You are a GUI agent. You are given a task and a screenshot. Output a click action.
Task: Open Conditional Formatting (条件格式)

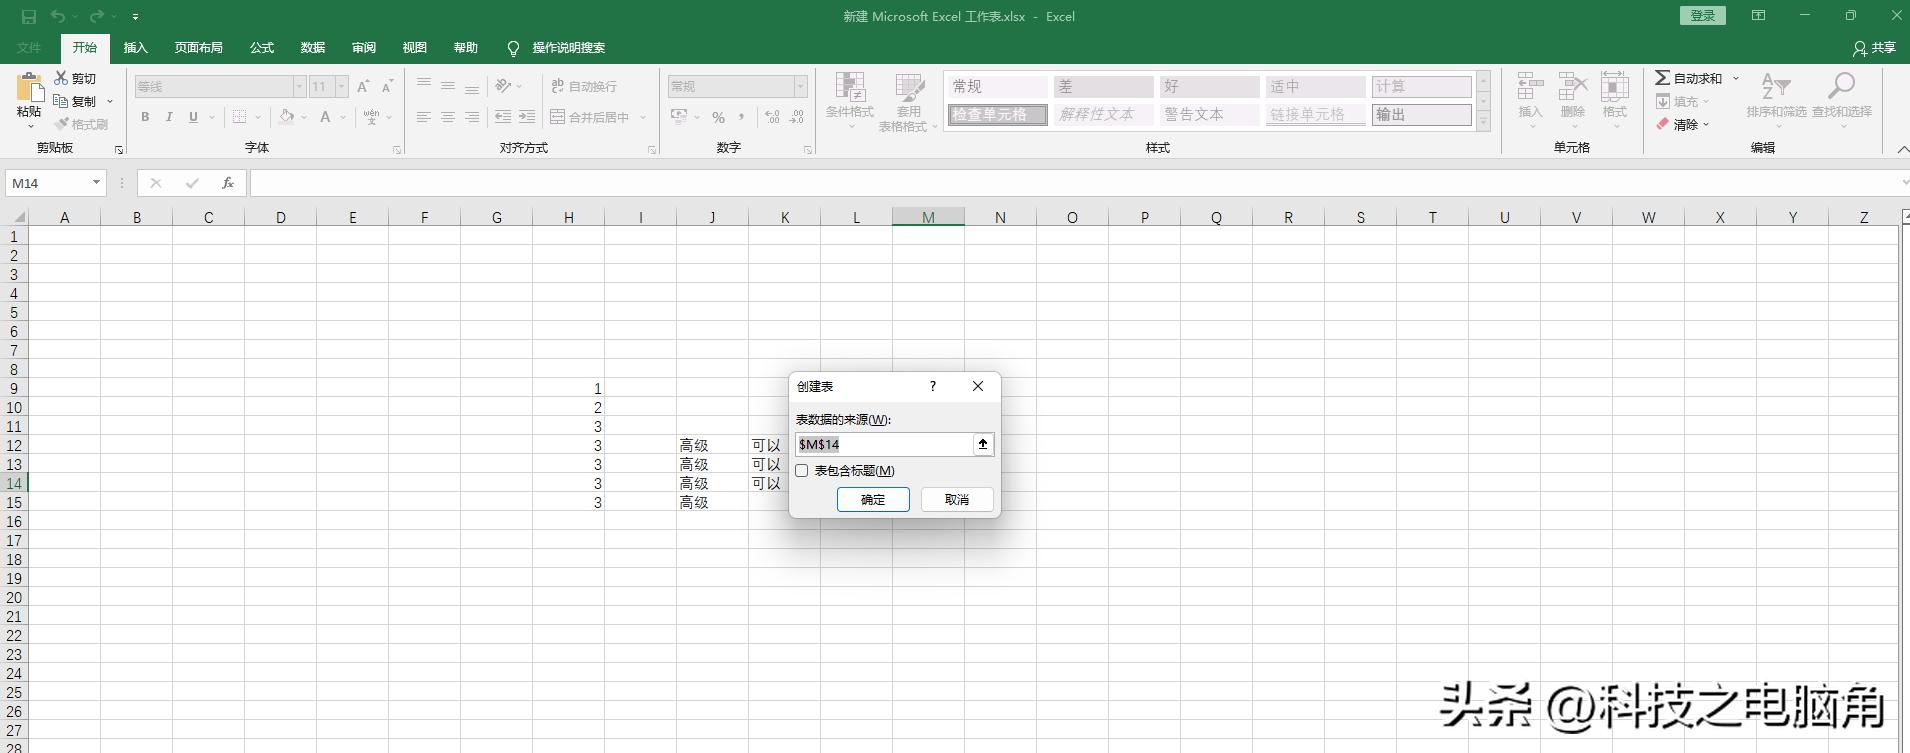click(850, 101)
